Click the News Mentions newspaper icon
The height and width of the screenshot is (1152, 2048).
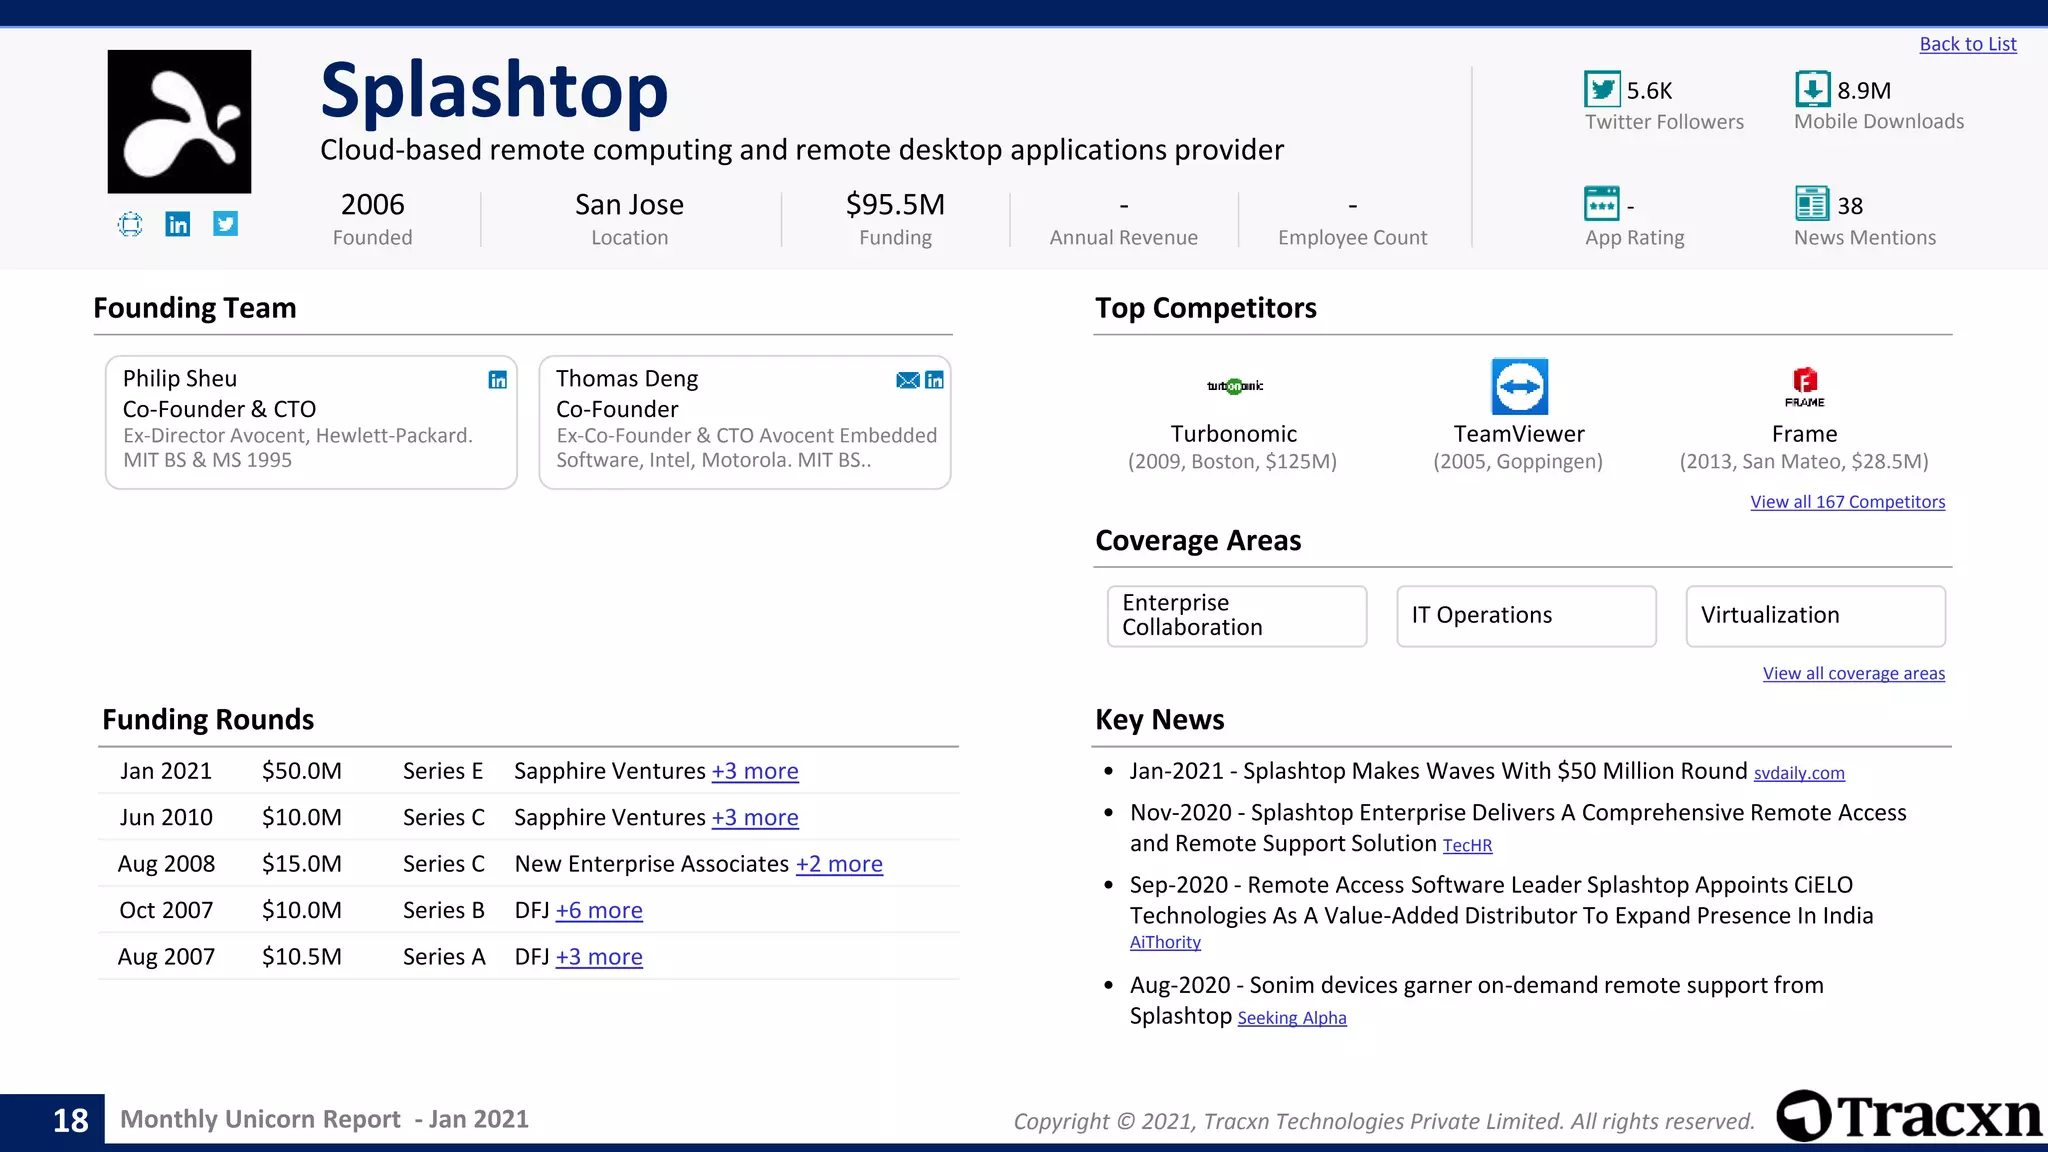tap(1812, 204)
